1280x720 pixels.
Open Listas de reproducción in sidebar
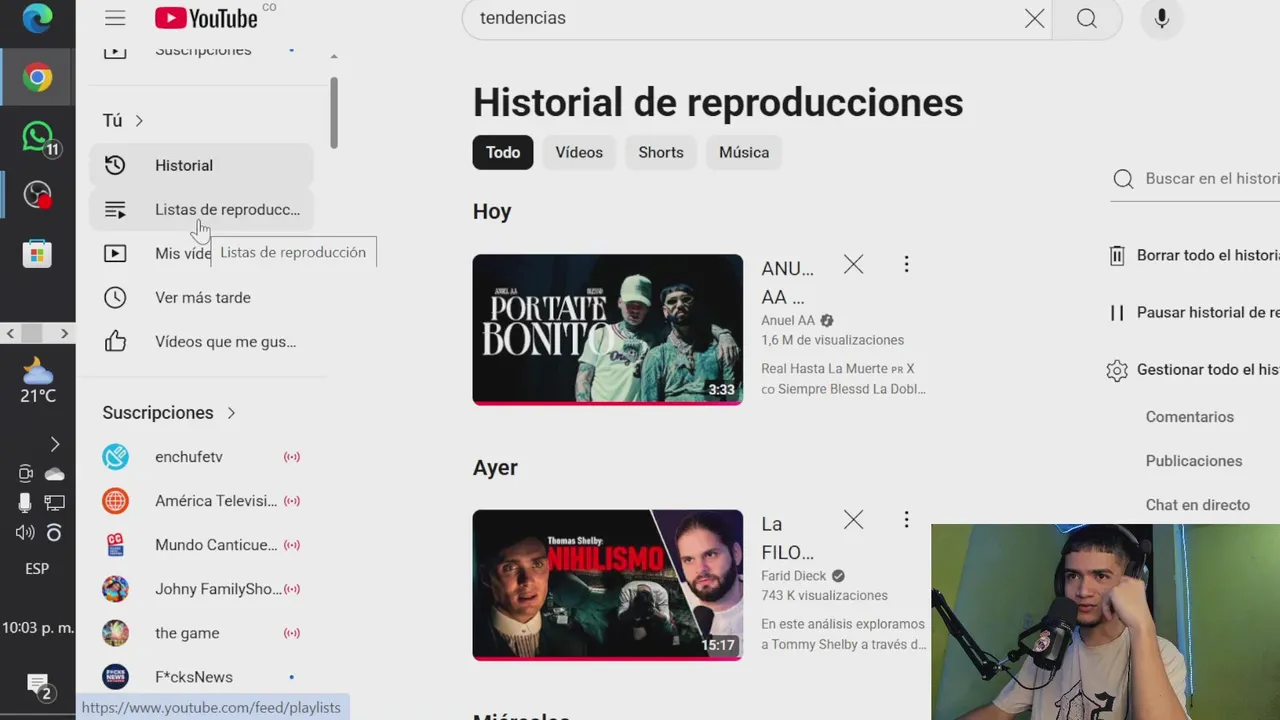[201, 209]
